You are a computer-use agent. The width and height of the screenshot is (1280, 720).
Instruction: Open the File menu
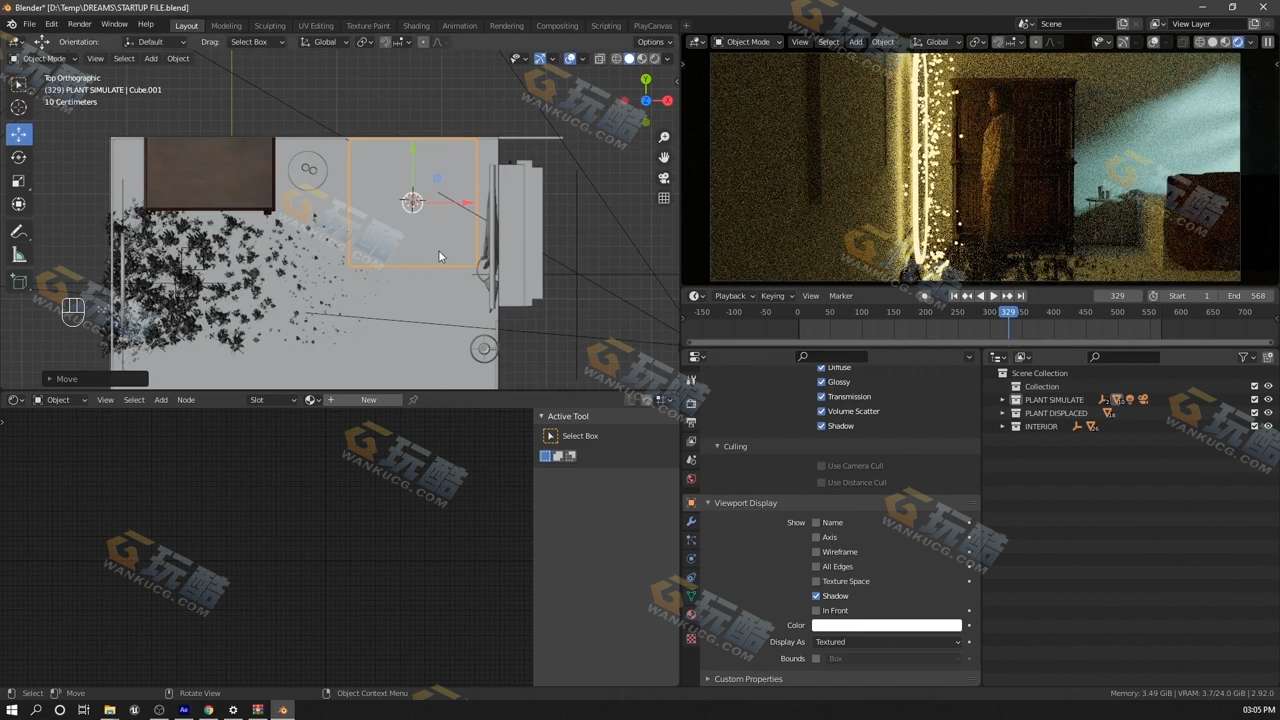click(29, 24)
